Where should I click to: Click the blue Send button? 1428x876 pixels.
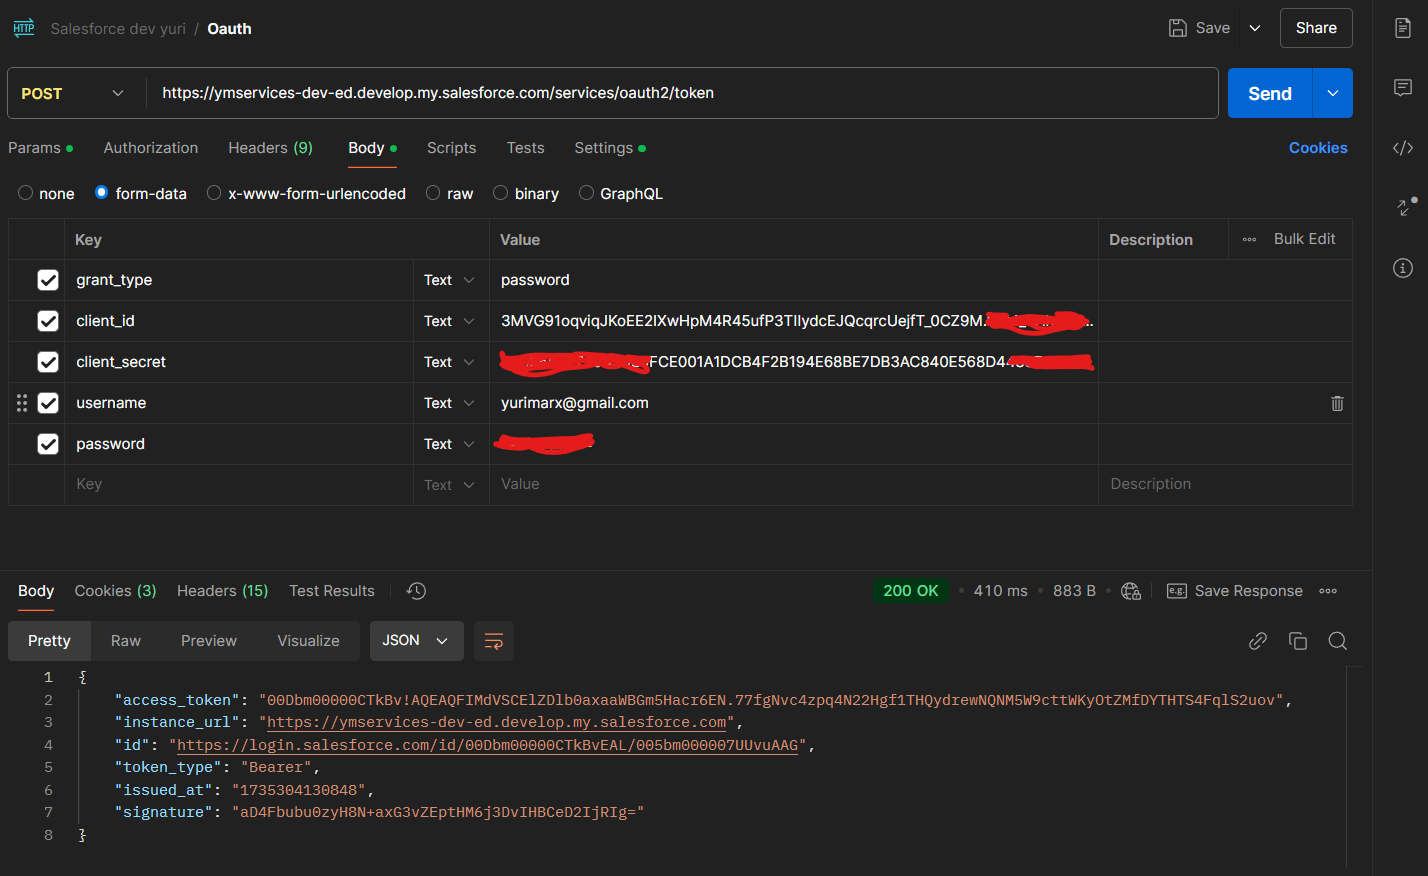(x=1270, y=93)
